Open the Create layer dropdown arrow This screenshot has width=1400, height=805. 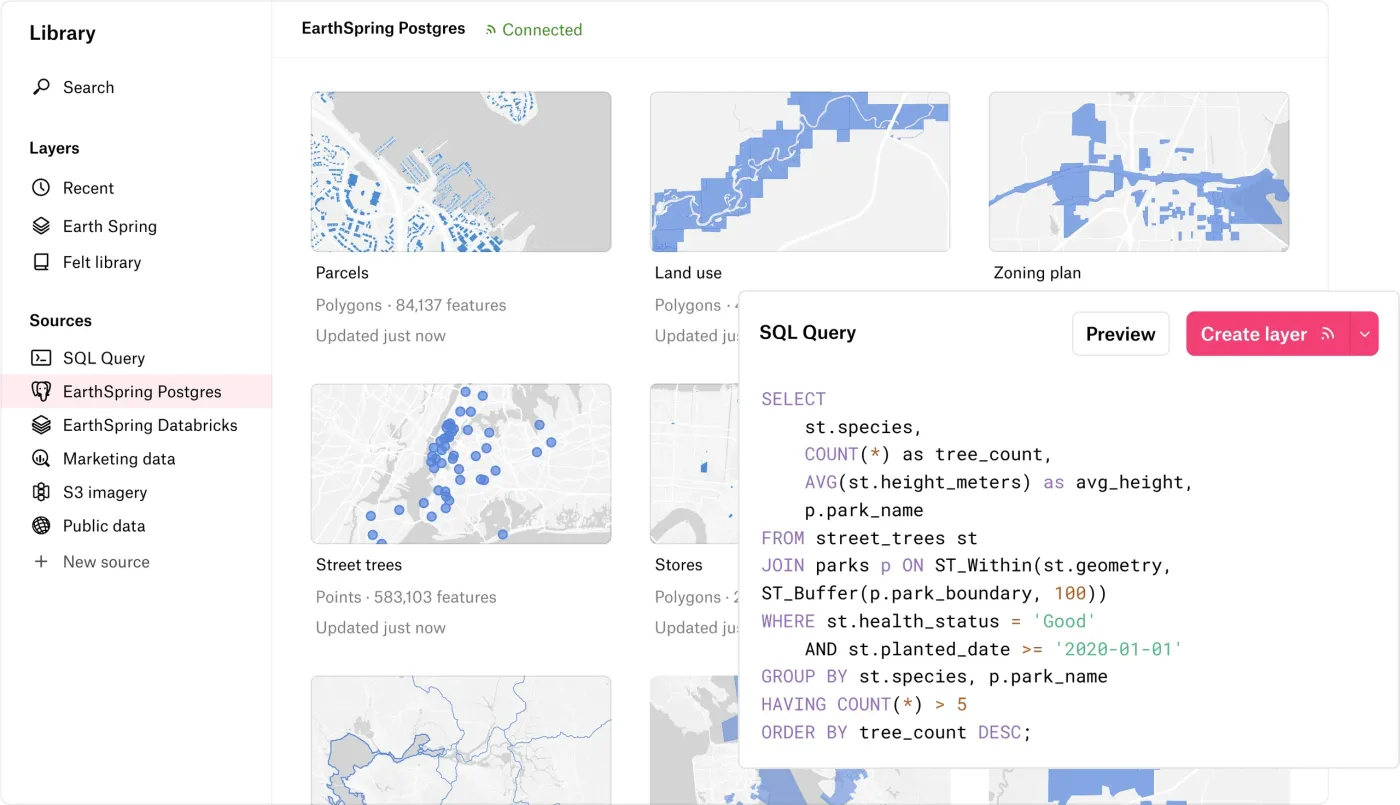pos(1364,334)
